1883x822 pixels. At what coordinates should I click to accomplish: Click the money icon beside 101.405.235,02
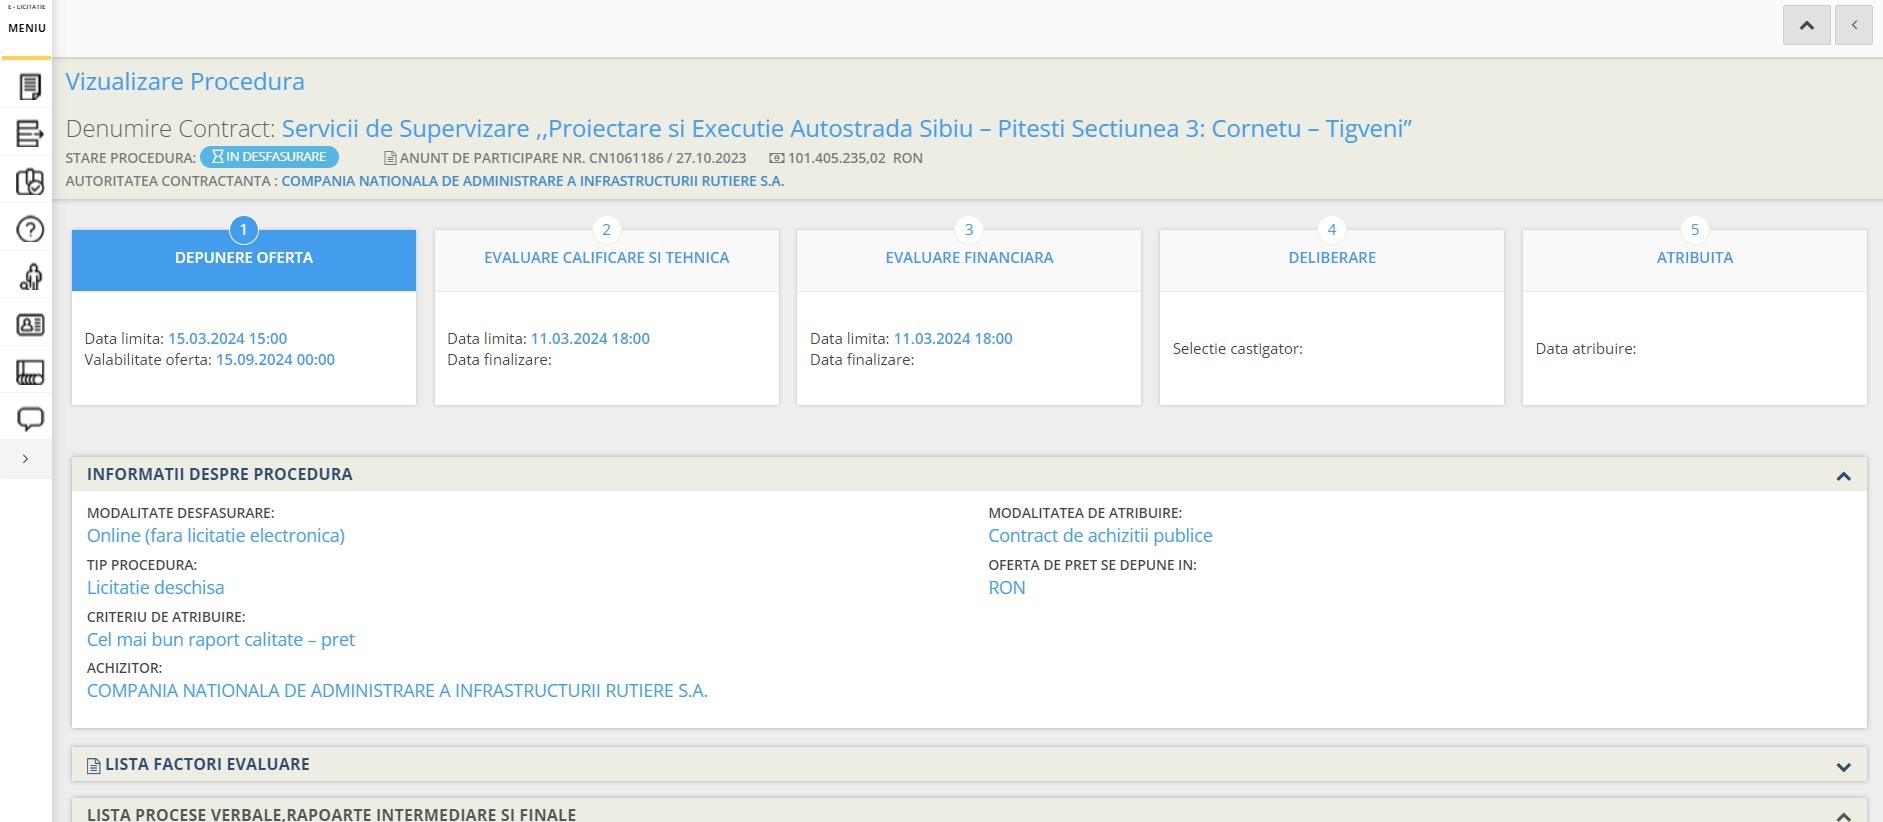[x=776, y=158]
